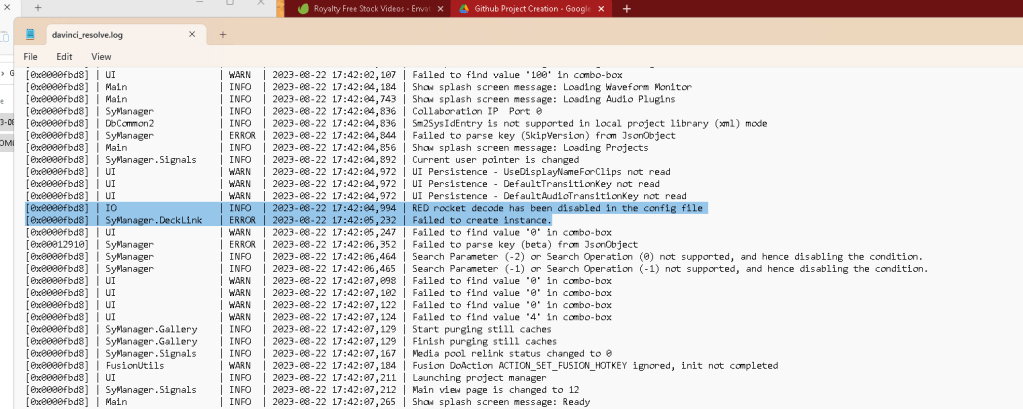Open the File menu in Notepad
The image size is (1023, 409).
[x=30, y=57]
